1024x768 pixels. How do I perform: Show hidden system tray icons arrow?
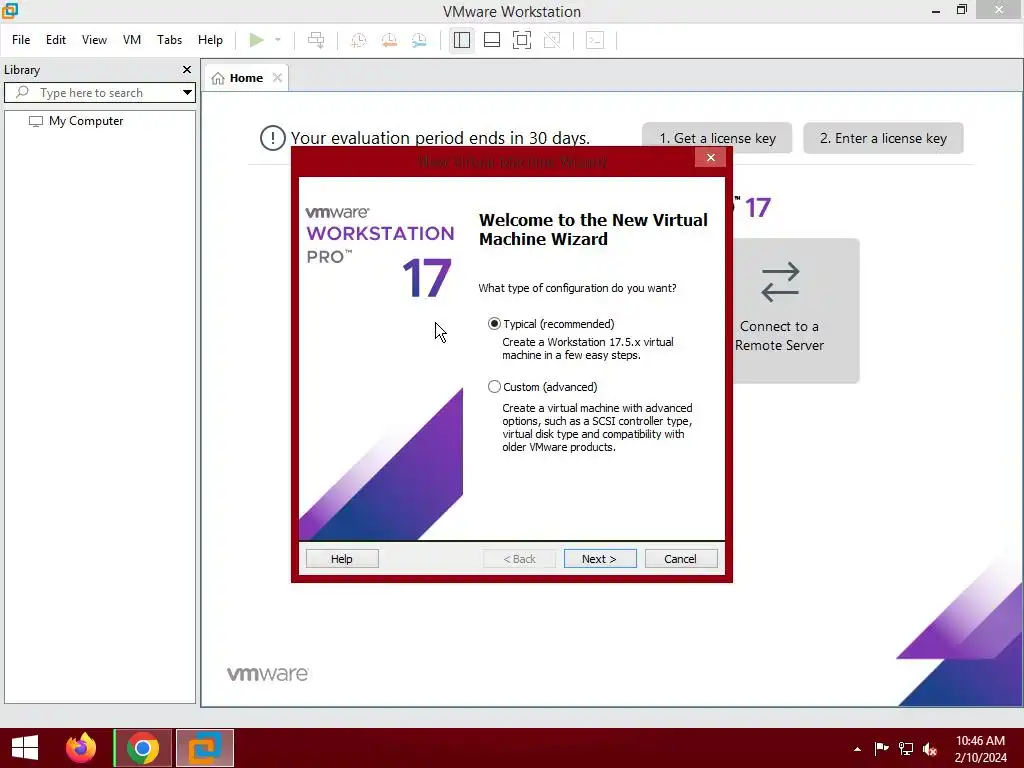point(857,749)
